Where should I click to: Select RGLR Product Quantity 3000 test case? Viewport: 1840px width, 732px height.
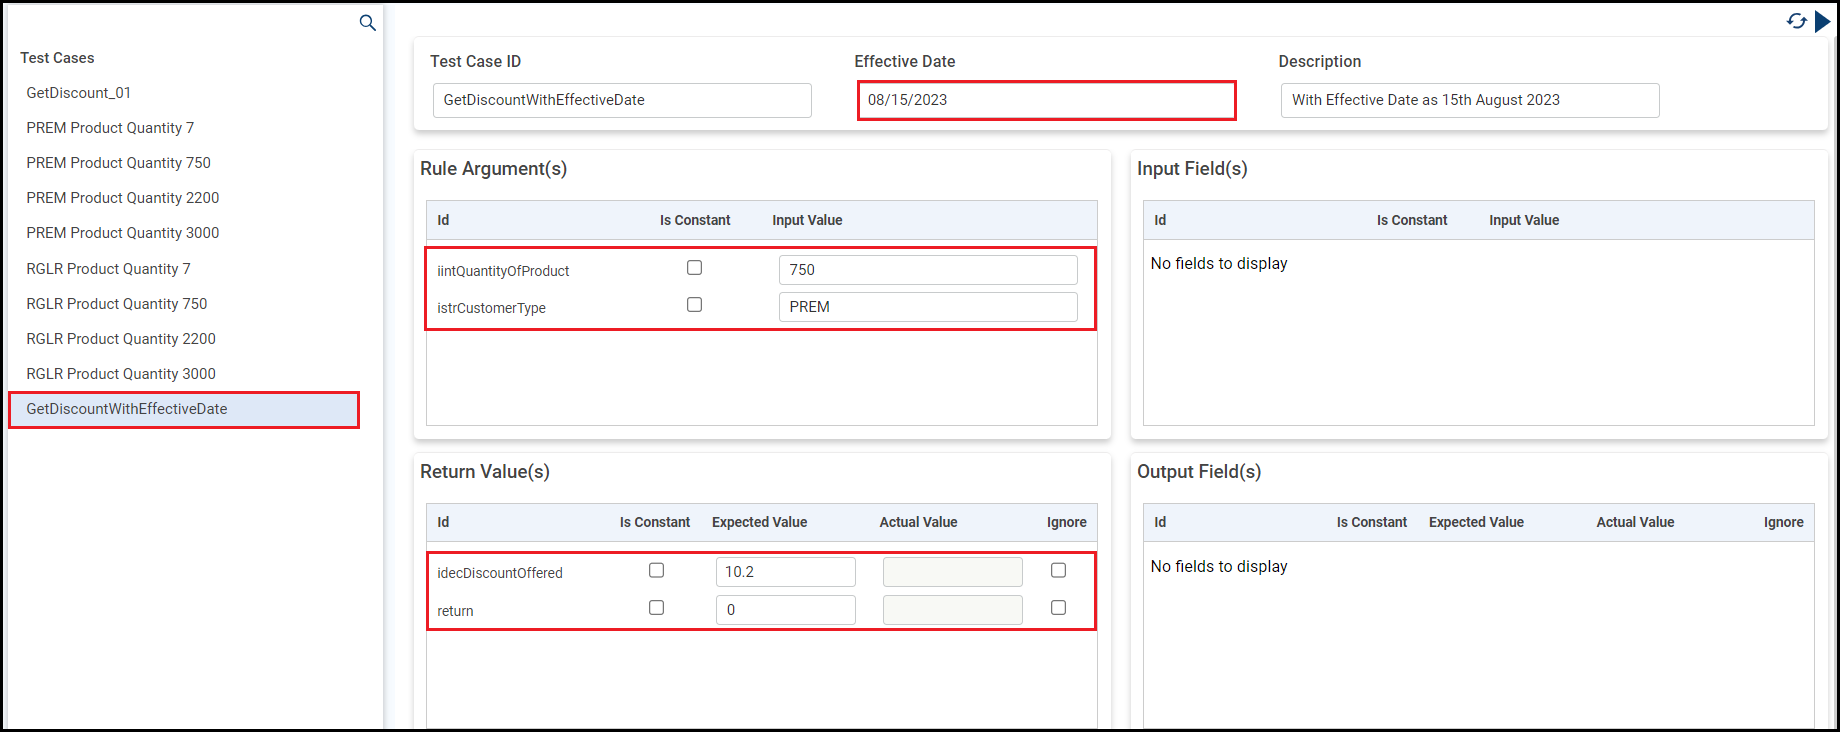click(121, 374)
